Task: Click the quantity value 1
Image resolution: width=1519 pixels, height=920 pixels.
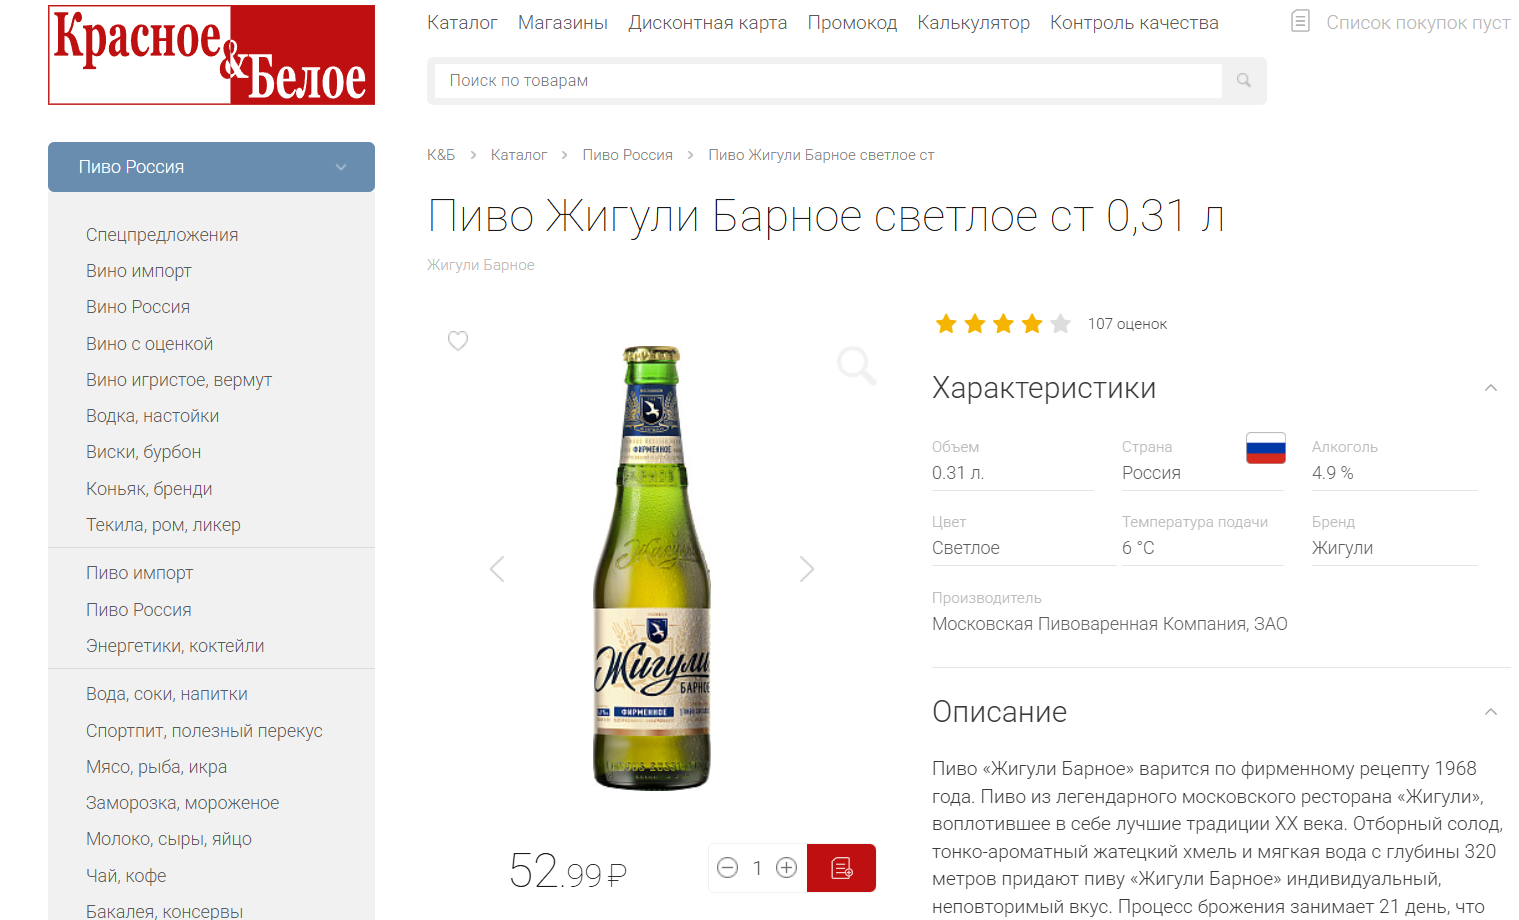Action: 757,868
